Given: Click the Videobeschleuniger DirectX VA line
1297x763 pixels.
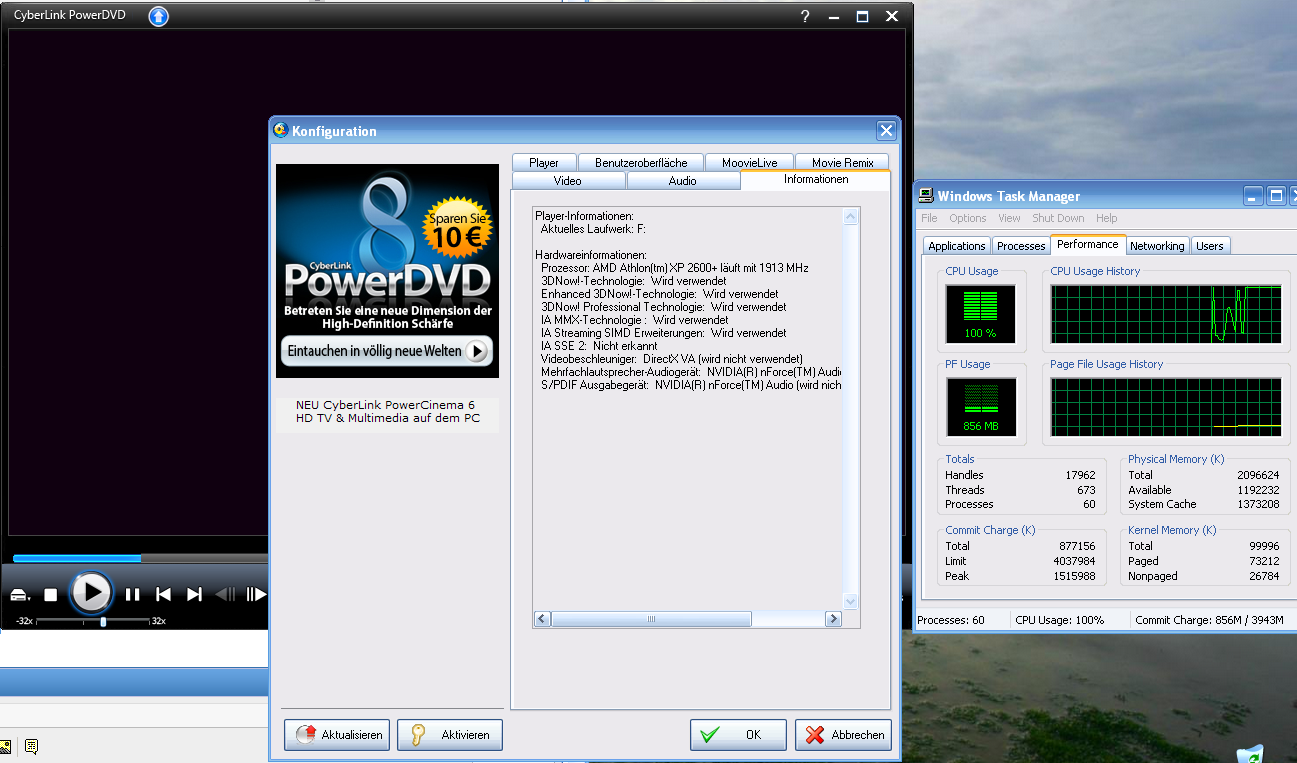Looking at the screenshot, I should tap(672, 359).
